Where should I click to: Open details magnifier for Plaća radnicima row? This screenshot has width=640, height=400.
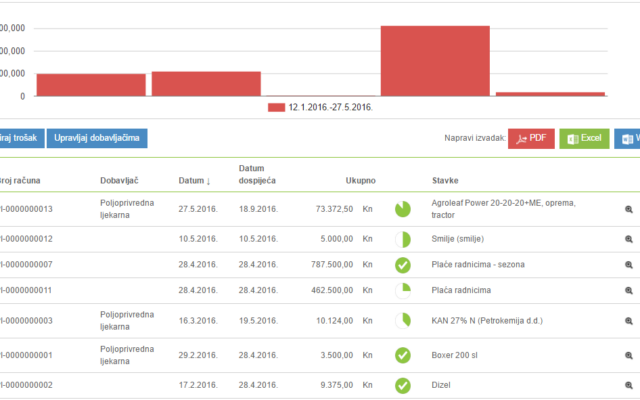(x=629, y=291)
